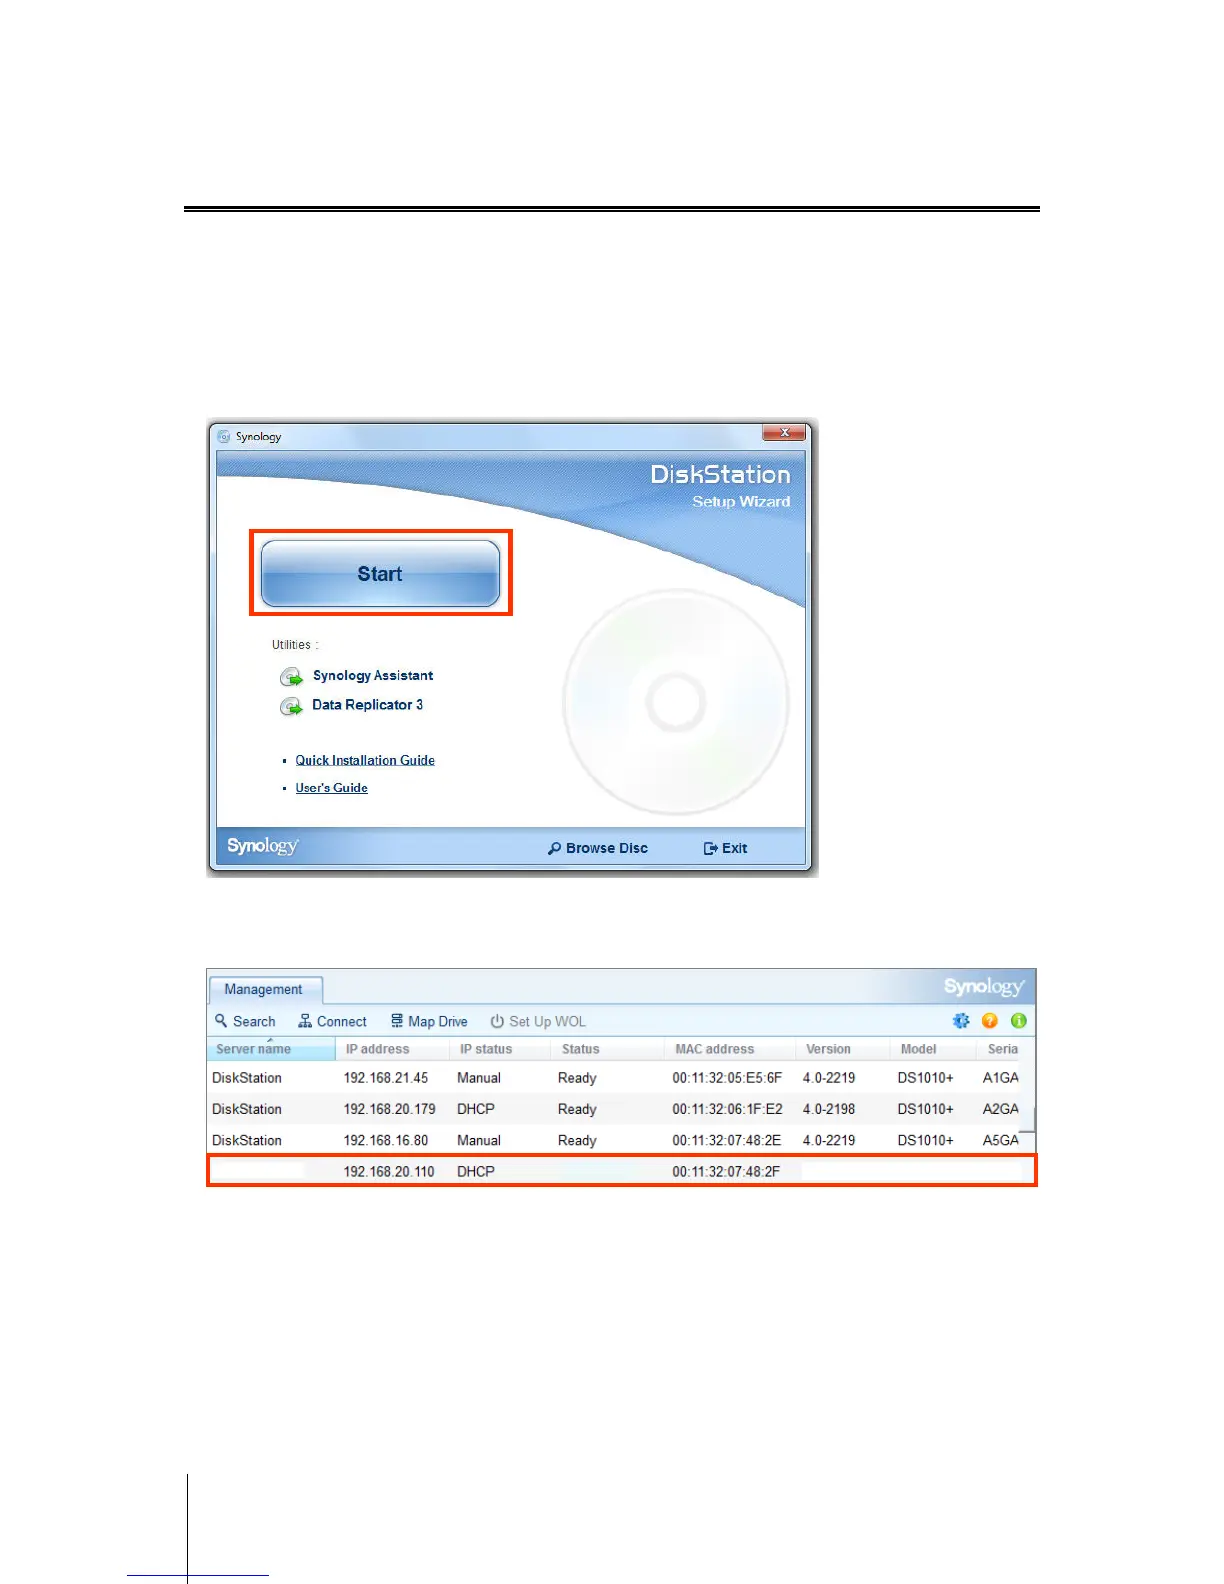Sort by Version column header
The width and height of the screenshot is (1224, 1584).
843,1049
